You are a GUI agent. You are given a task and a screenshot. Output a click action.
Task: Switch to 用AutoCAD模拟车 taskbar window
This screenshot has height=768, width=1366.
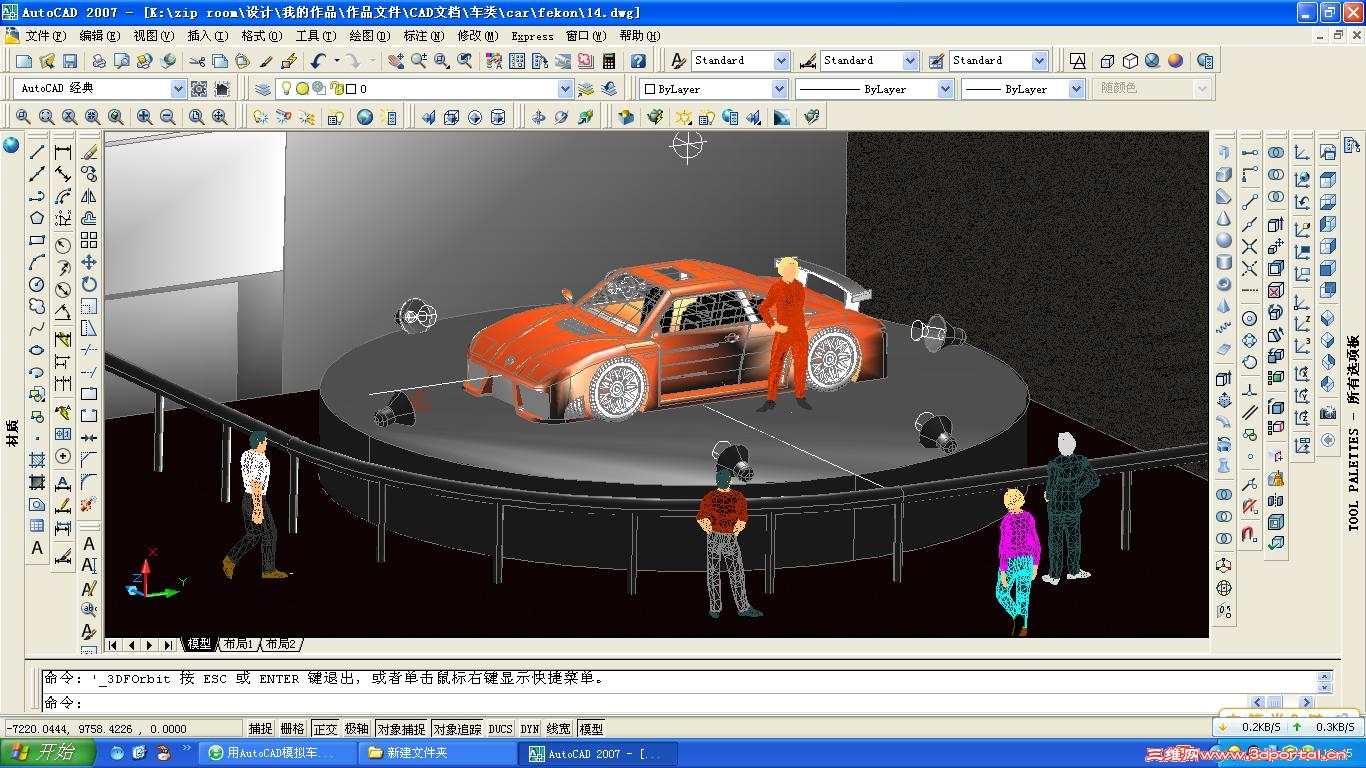pos(279,753)
